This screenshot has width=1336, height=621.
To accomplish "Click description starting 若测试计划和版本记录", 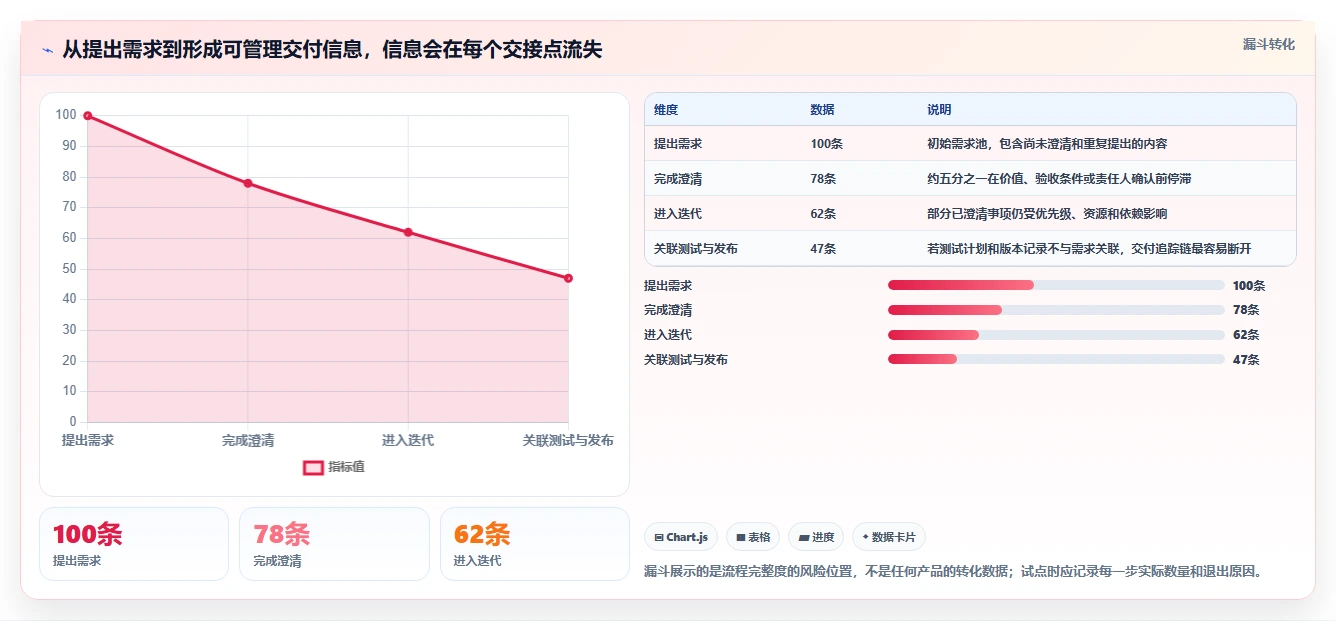I will click(x=1089, y=249).
